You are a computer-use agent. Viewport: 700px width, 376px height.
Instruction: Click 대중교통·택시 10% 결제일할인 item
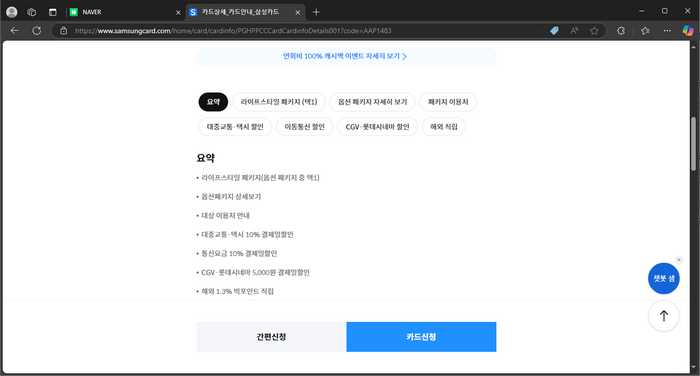[x=247, y=234]
